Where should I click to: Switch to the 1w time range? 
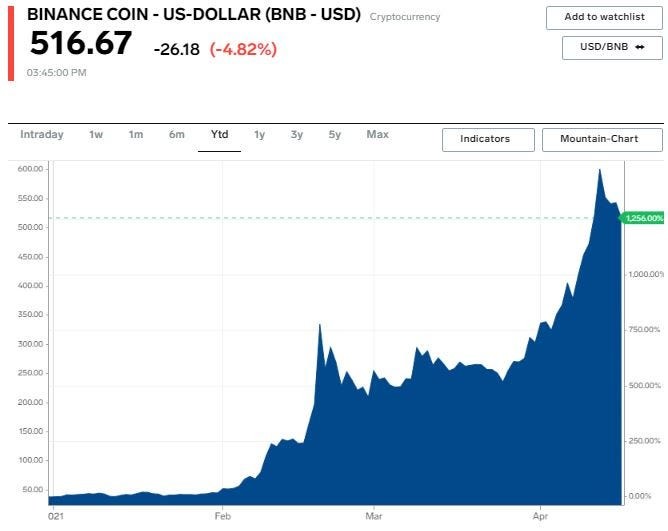(96, 135)
